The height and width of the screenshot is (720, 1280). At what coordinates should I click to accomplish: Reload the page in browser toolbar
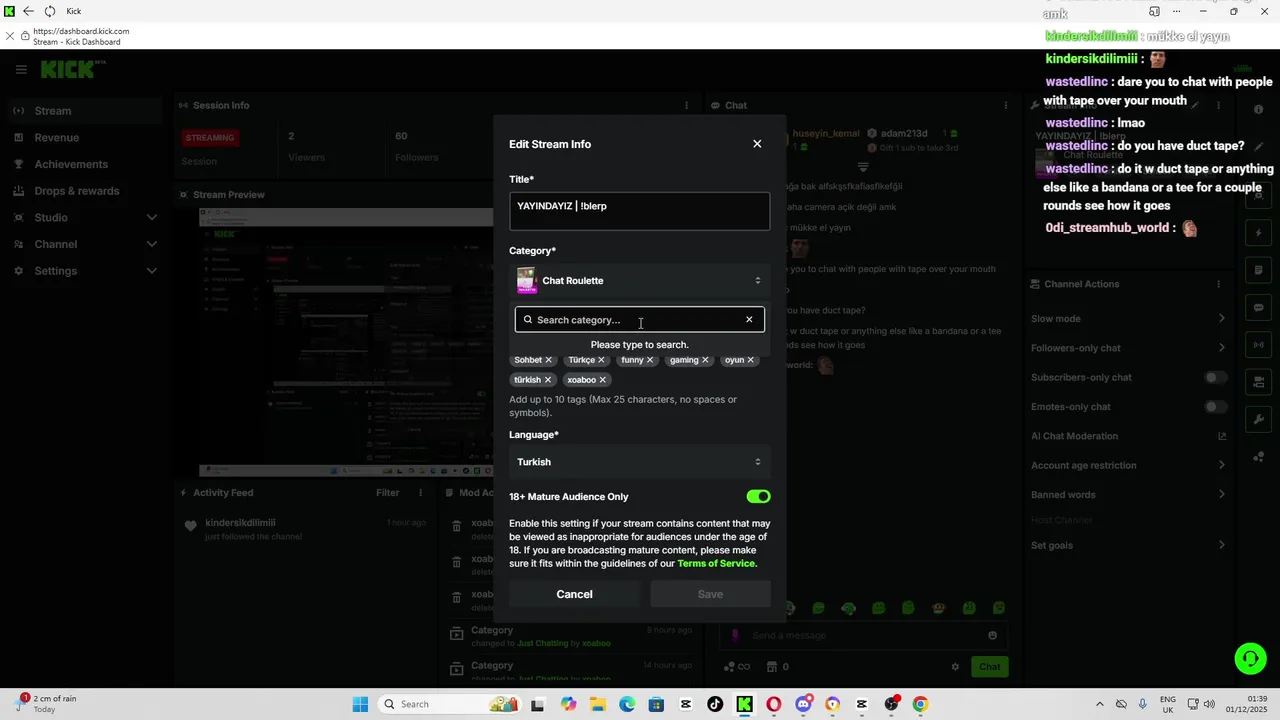point(50,12)
